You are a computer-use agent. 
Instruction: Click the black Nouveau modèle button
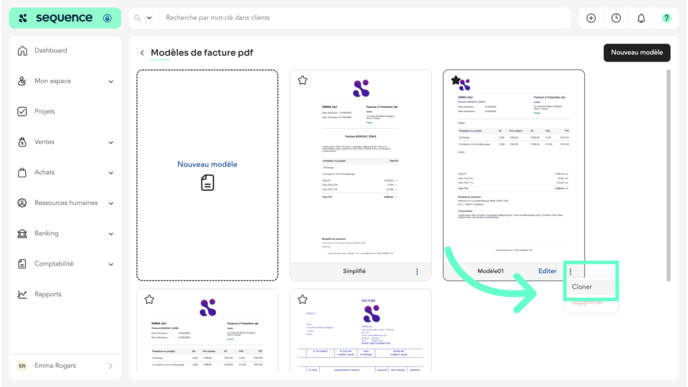(x=637, y=53)
